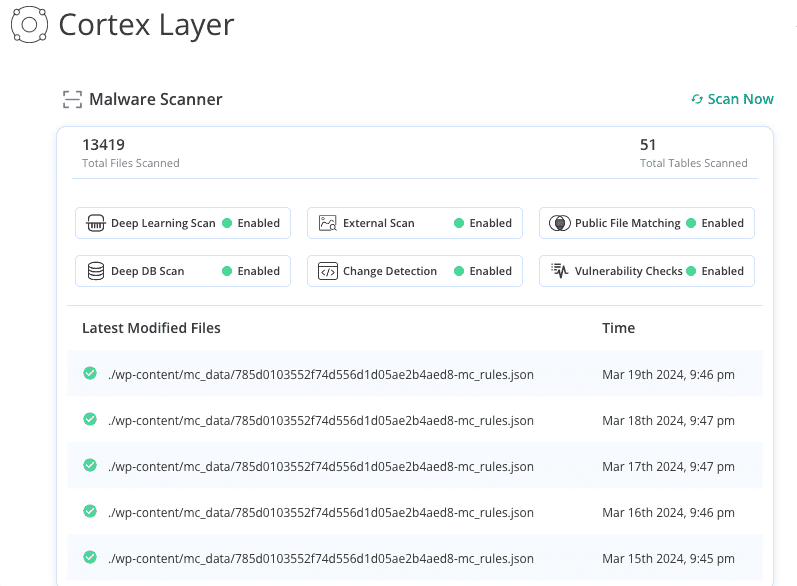Click Enabled text beside Public File Matching
Image resolution: width=797 pixels, height=586 pixels.
pos(722,223)
